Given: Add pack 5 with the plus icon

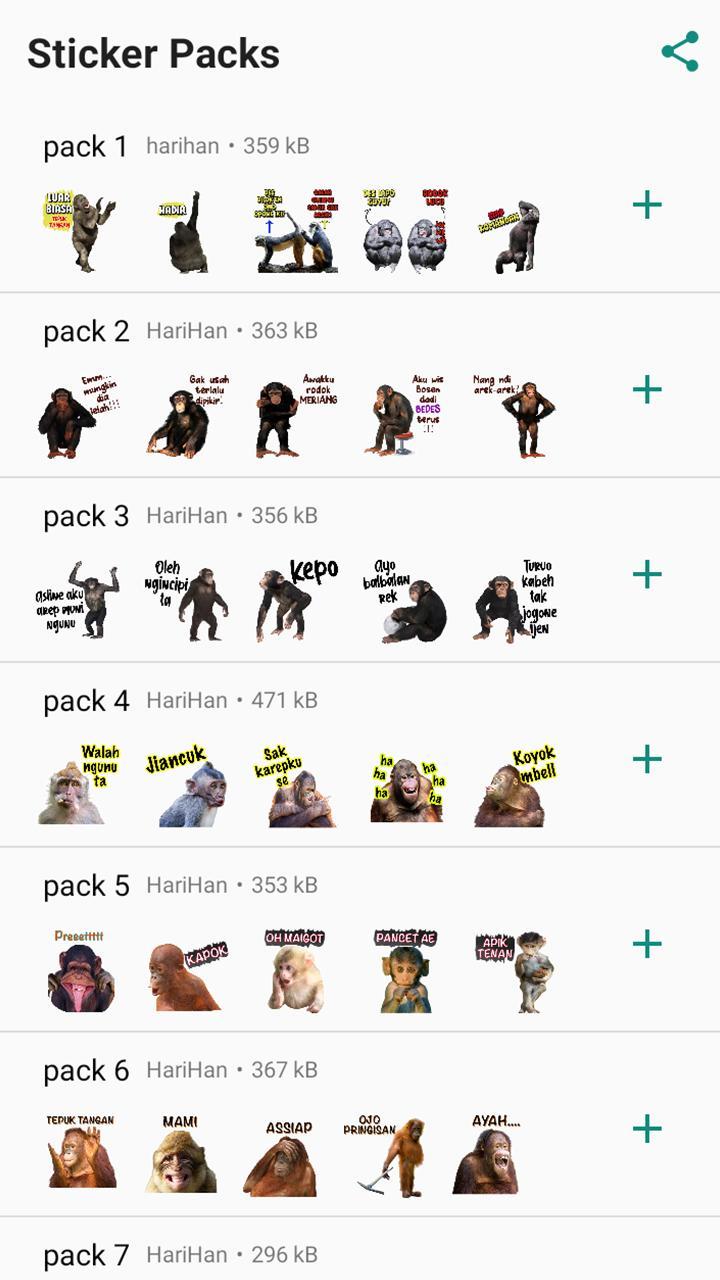Looking at the screenshot, I should [x=647, y=944].
